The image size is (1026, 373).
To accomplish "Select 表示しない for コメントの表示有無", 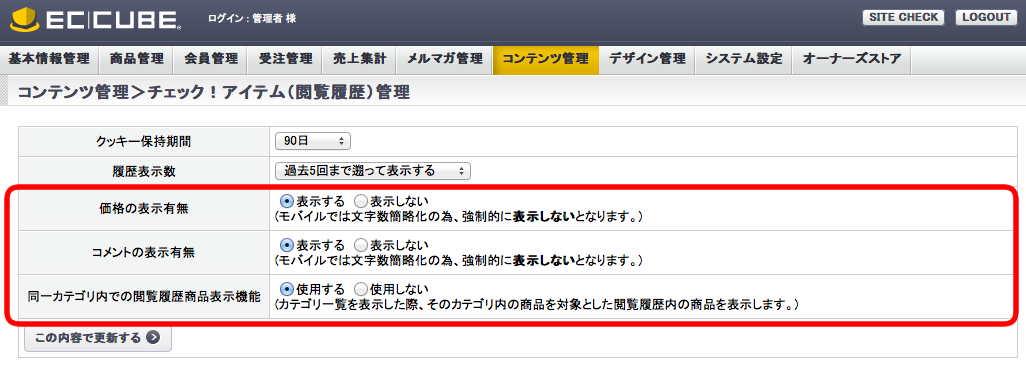I will (x=360, y=245).
